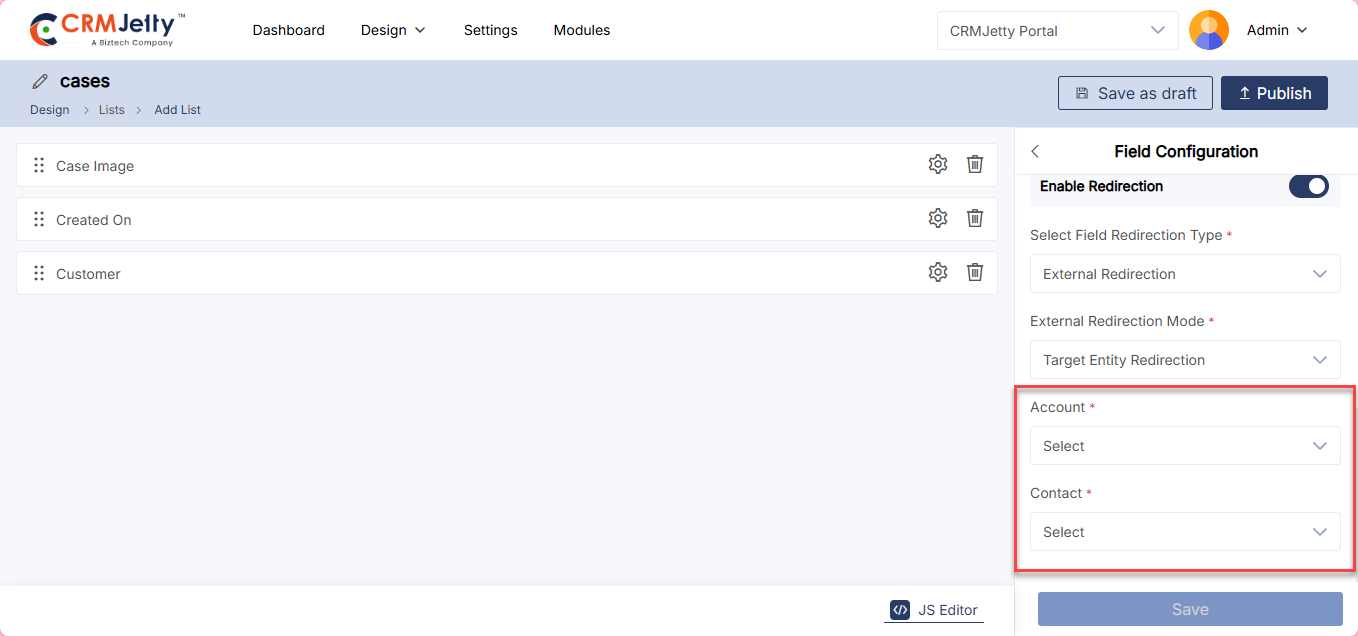Open the Account select dropdown

pyautogui.click(x=1184, y=446)
